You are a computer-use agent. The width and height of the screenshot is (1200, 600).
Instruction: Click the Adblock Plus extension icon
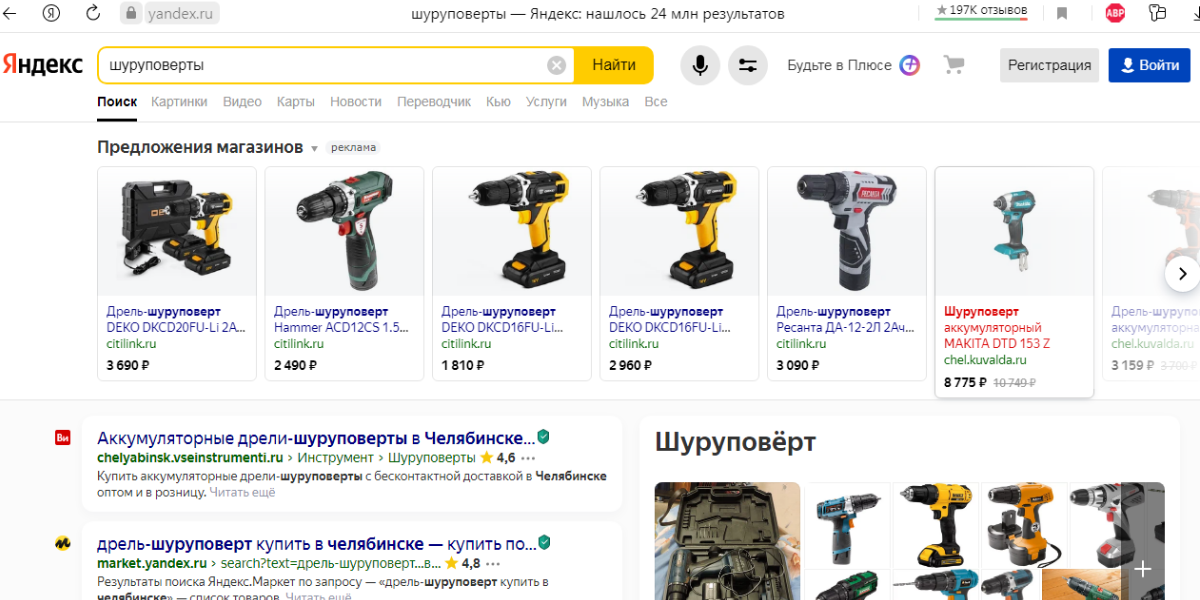[1115, 13]
